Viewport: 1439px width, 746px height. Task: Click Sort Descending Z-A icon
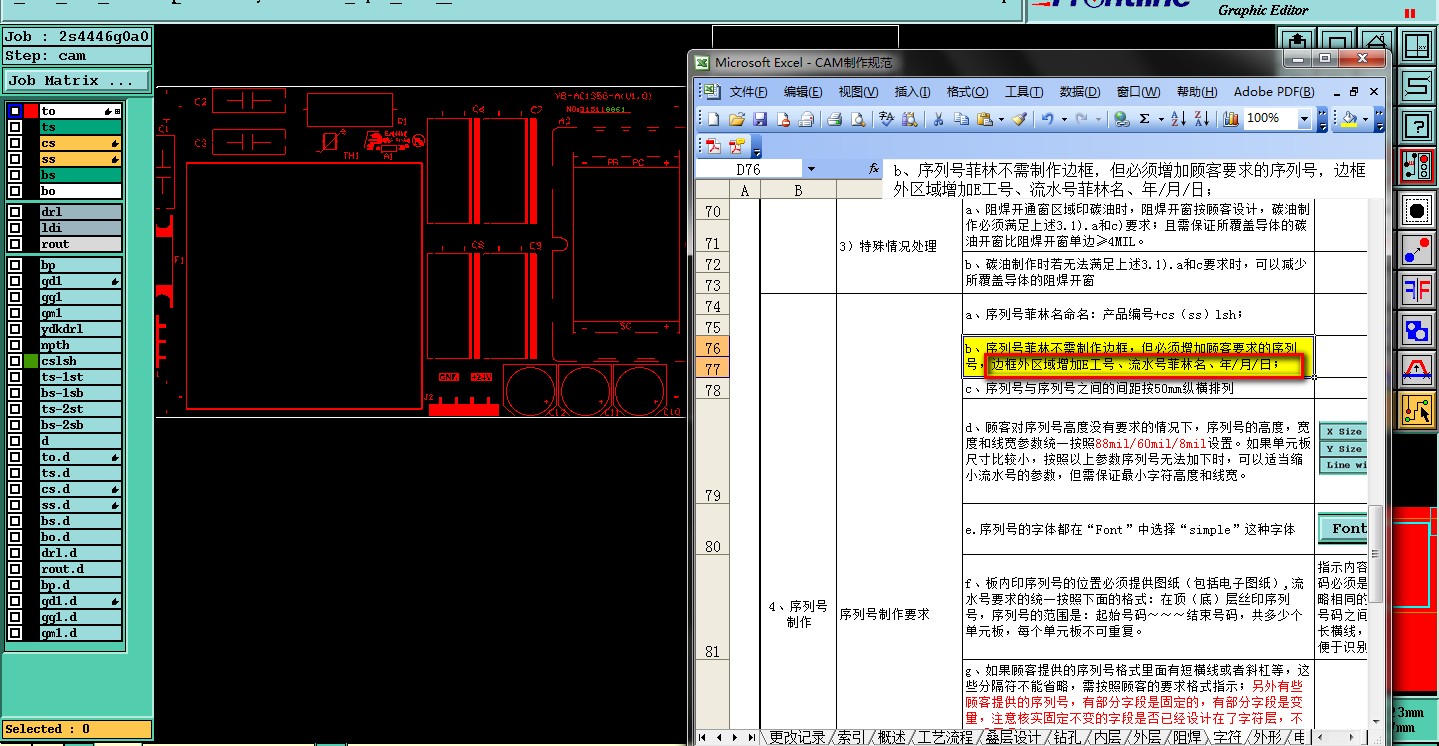(1202, 119)
